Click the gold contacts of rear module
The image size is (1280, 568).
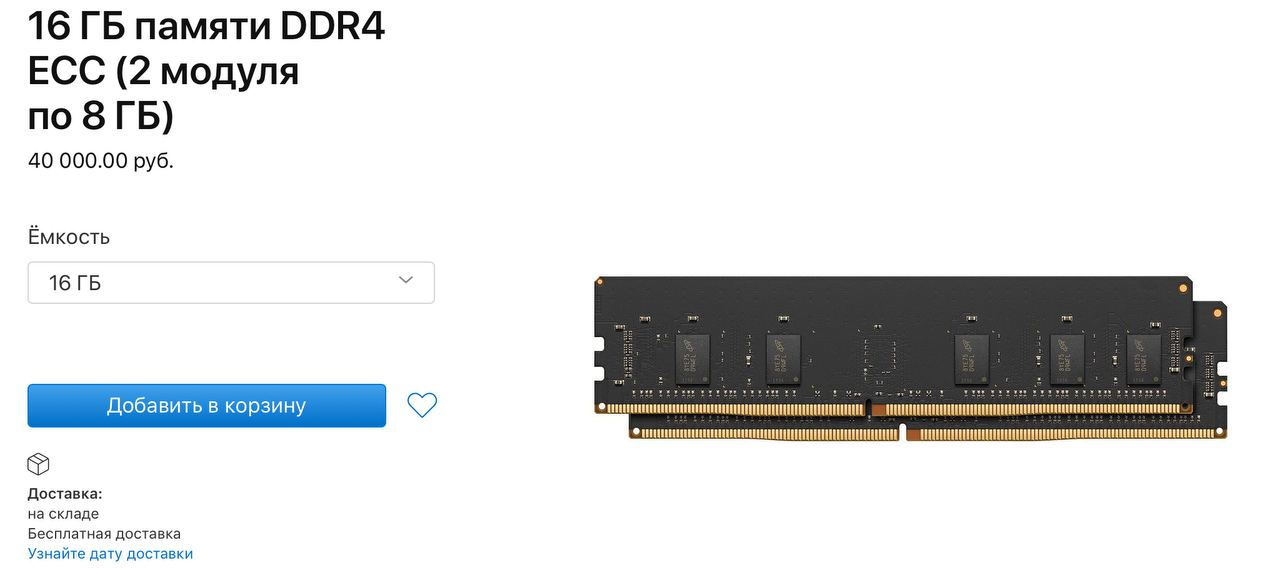[x=927, y=432]
